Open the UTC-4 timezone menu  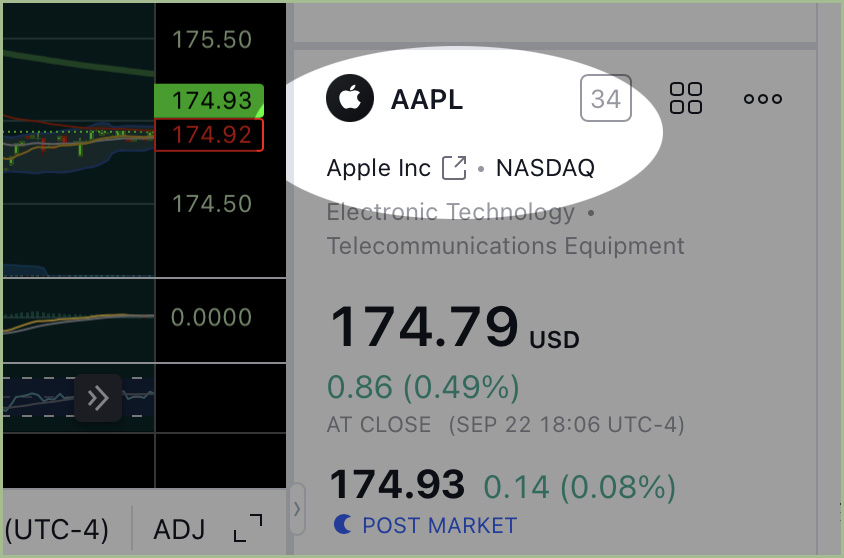[x=57, y=529]
